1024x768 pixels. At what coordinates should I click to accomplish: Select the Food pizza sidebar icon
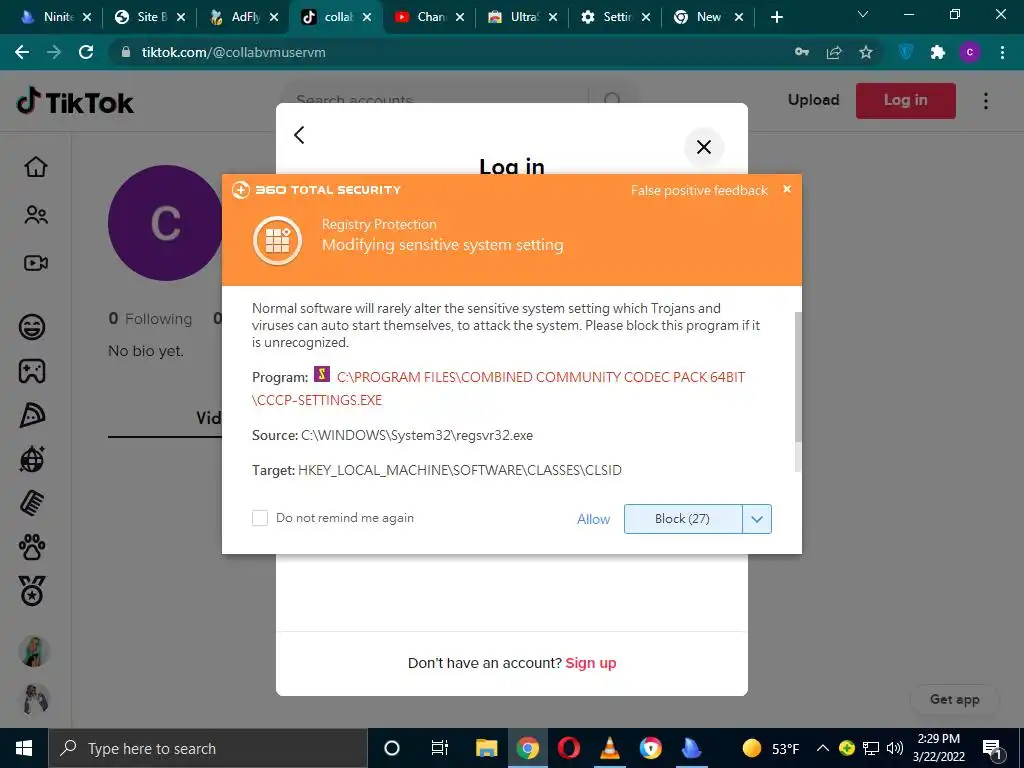32,415
